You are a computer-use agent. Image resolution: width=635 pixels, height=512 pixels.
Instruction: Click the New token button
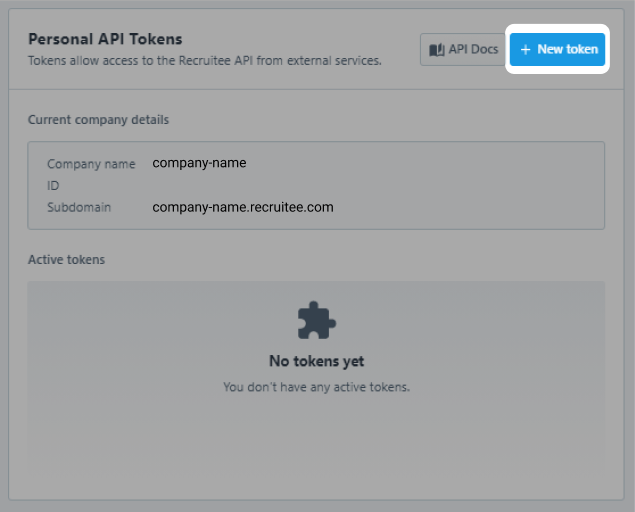[x=558, y=49]
